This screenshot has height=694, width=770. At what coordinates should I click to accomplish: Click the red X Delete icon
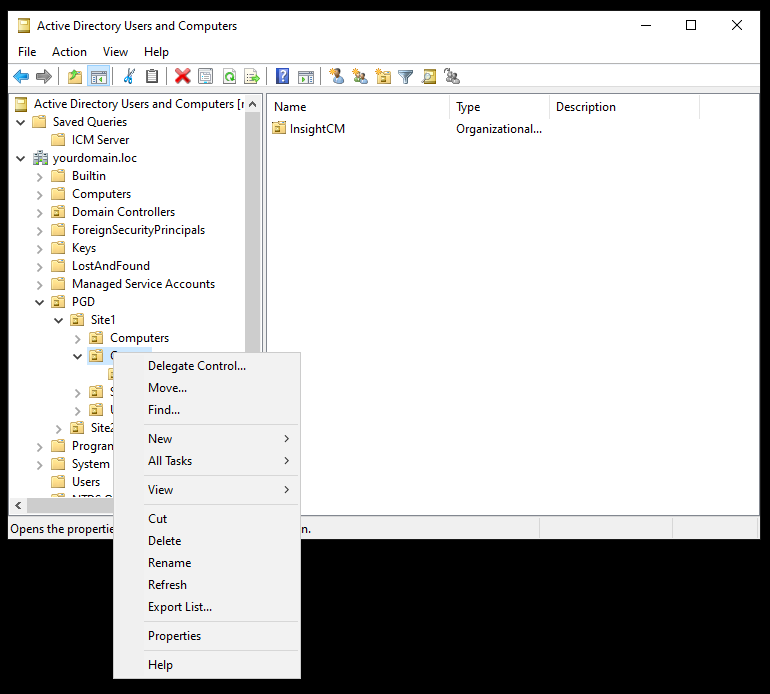(x=183, y=77)
